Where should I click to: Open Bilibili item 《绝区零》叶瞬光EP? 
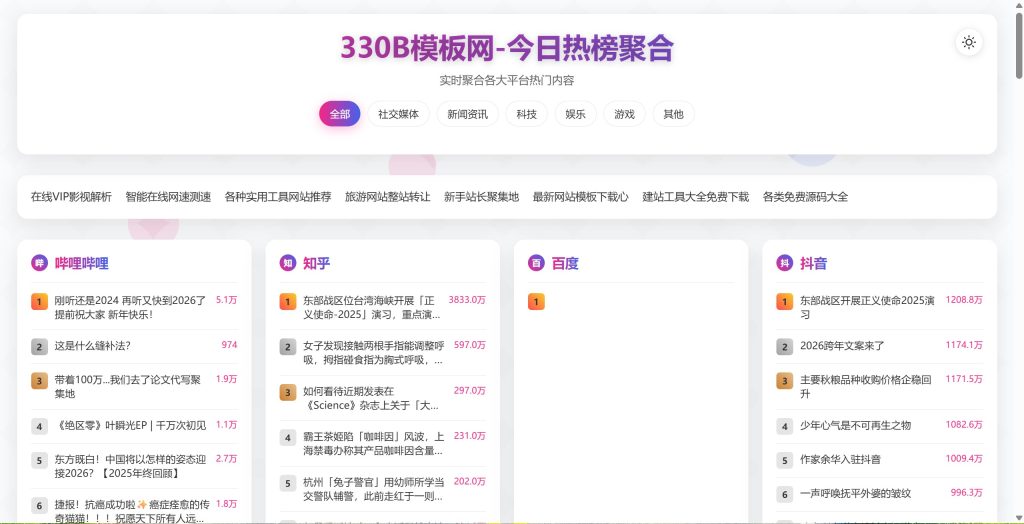[x=131, y=425]
